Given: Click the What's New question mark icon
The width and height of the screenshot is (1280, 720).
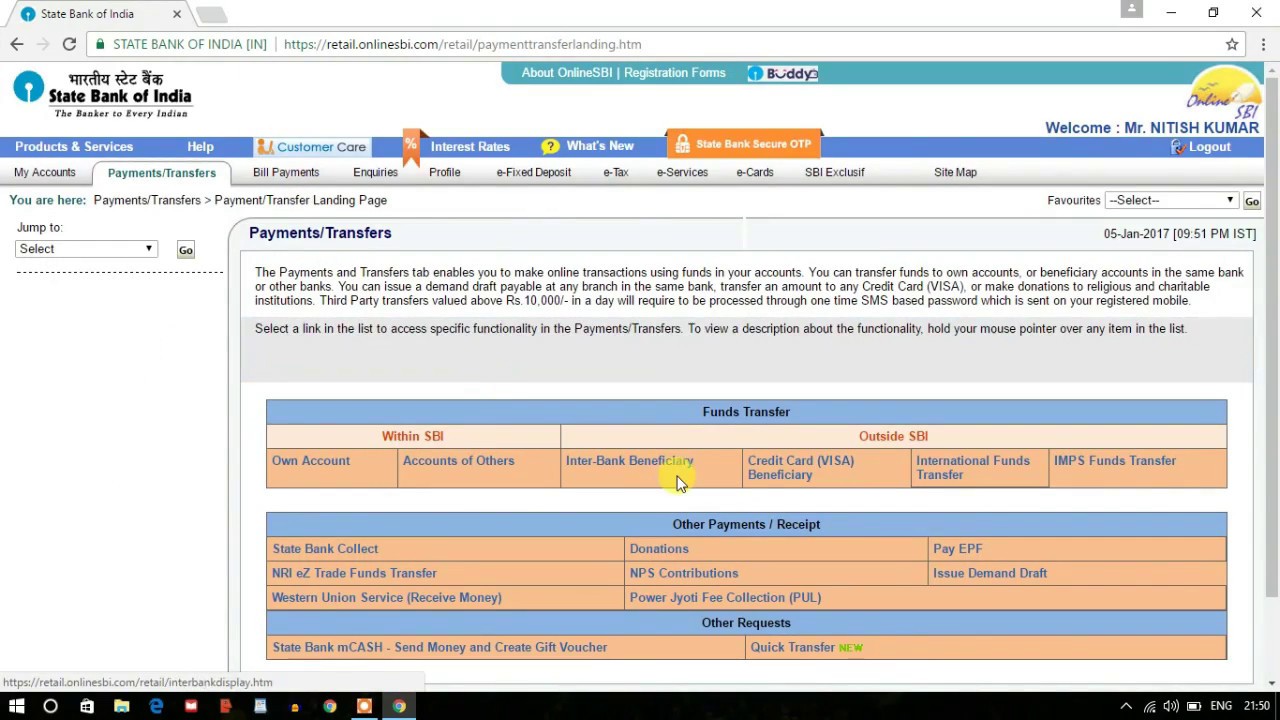Looking at the screenshot, I should (550, 147).
